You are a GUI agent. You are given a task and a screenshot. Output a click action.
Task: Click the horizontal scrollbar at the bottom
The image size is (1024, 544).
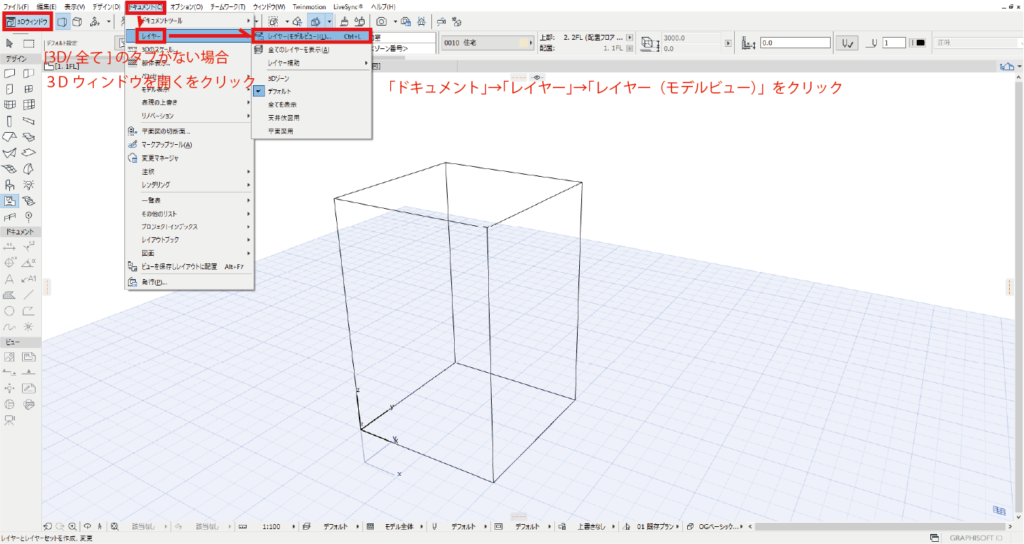[882, 526]
